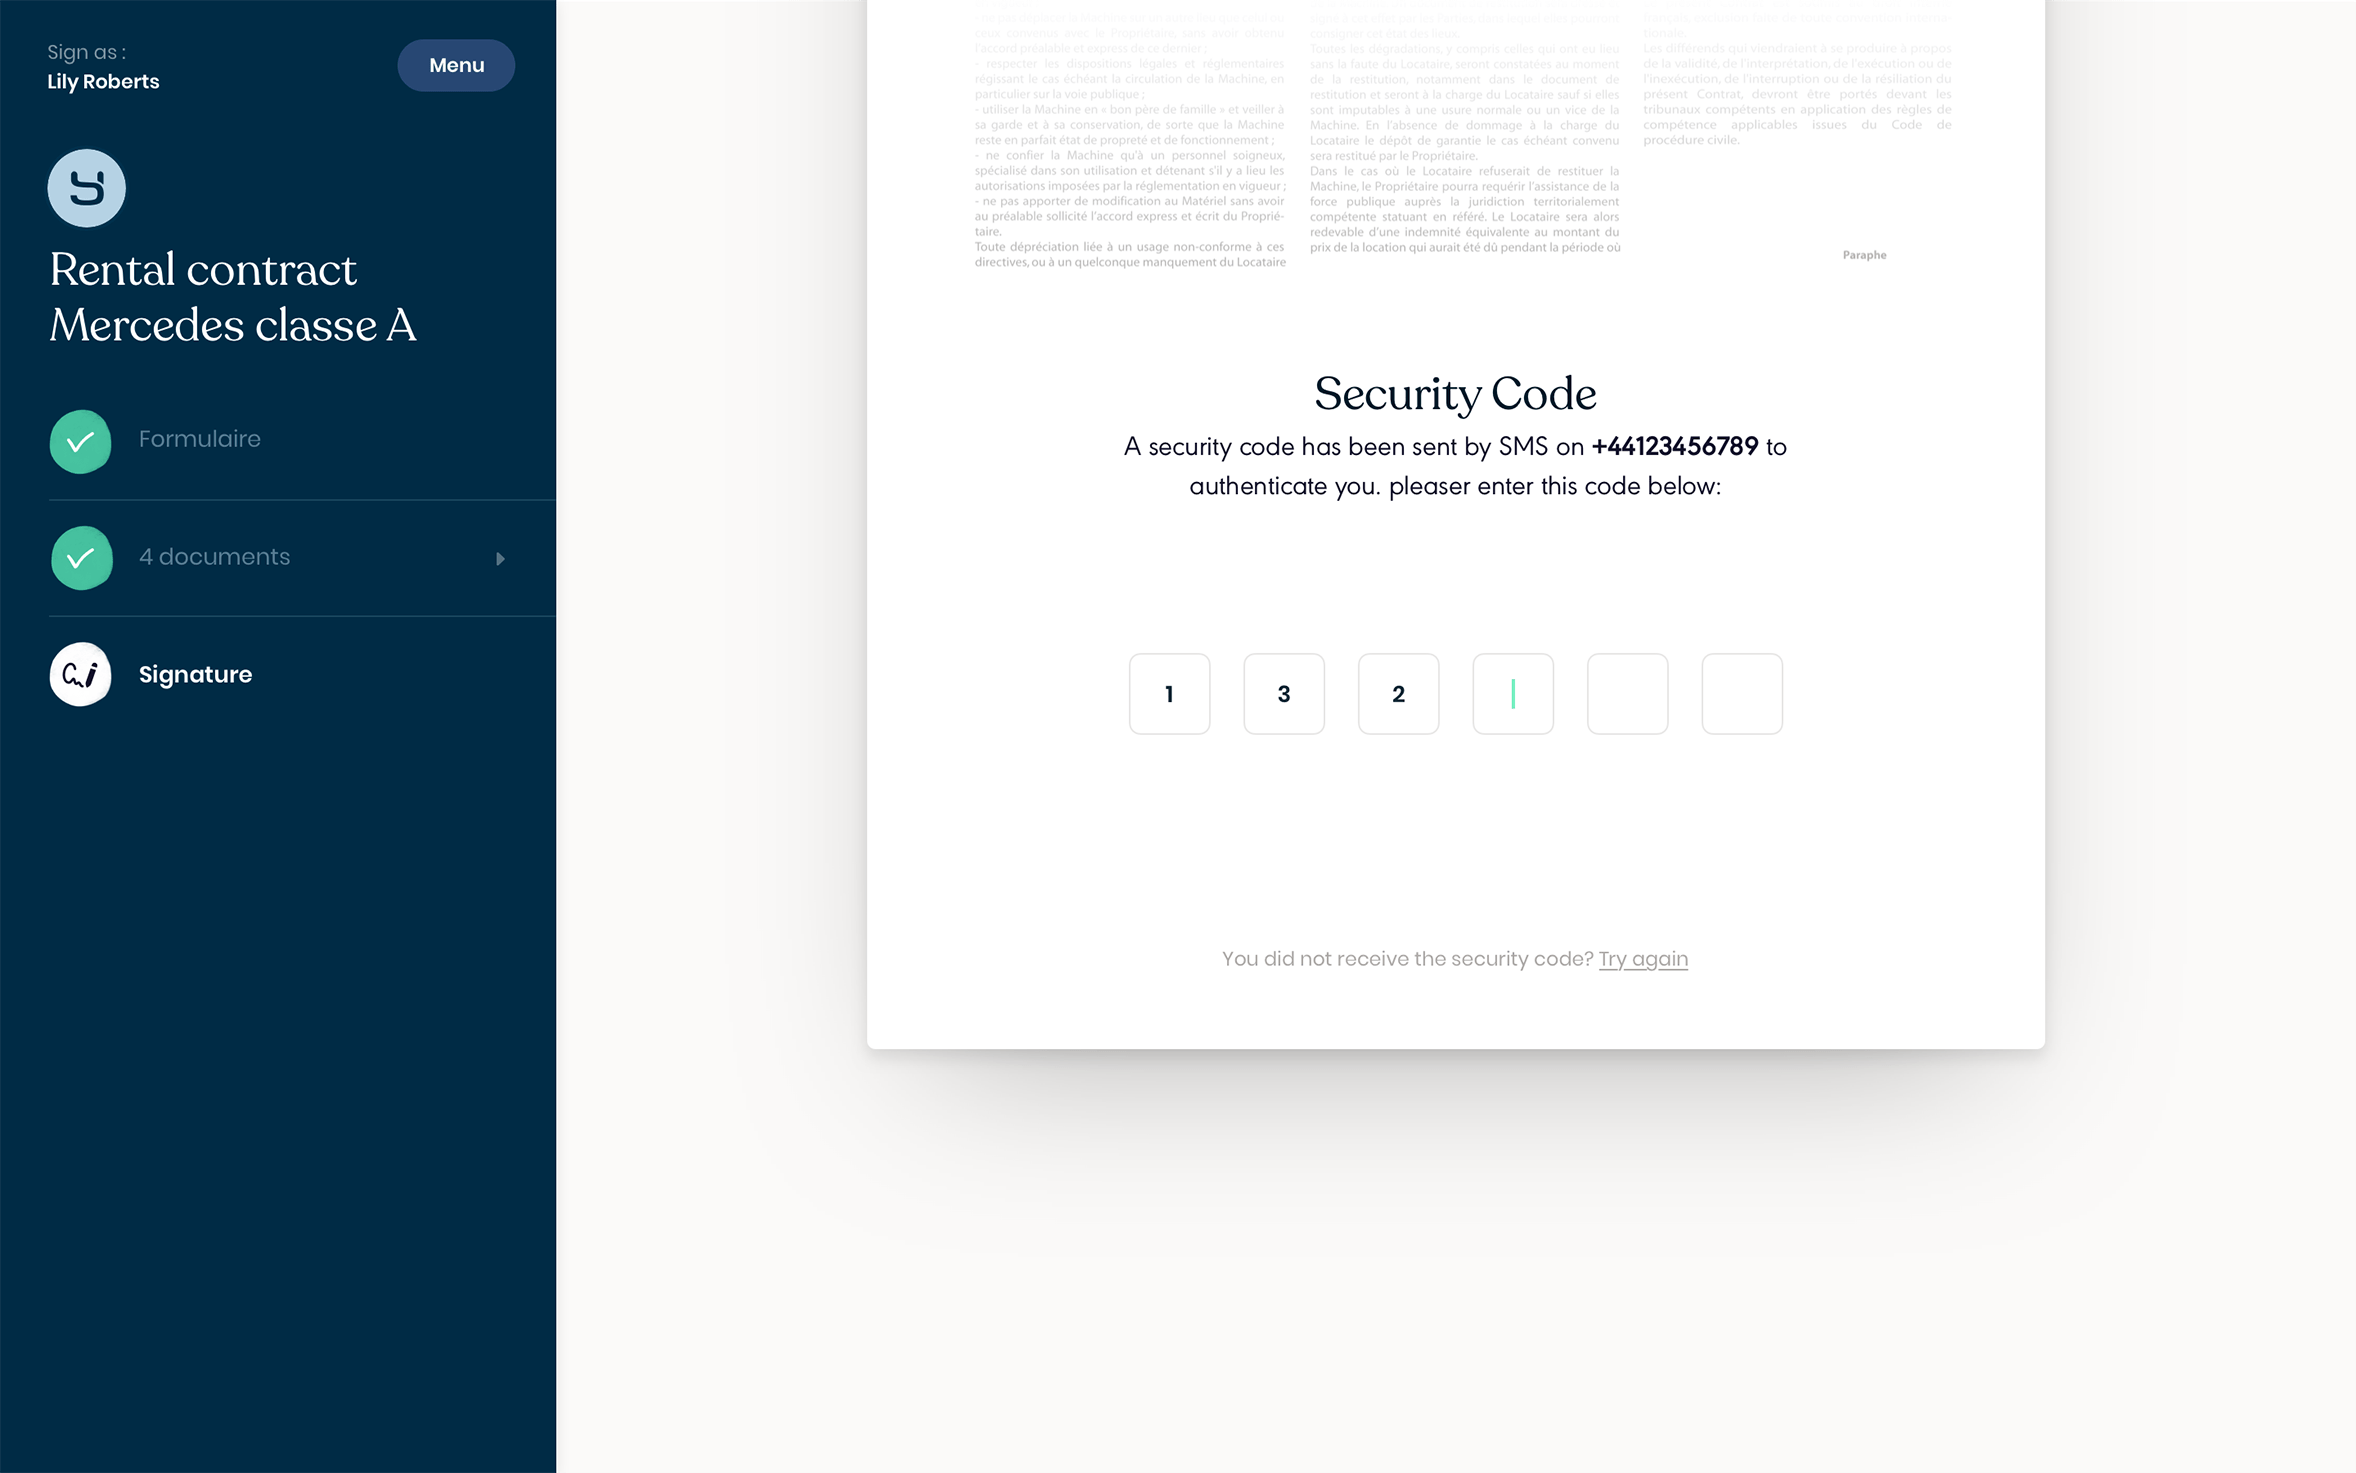The height and width of the screenshot is (1473, 2356).
Task: Expand the 4 documents section
Action: (x=499, y=557)
